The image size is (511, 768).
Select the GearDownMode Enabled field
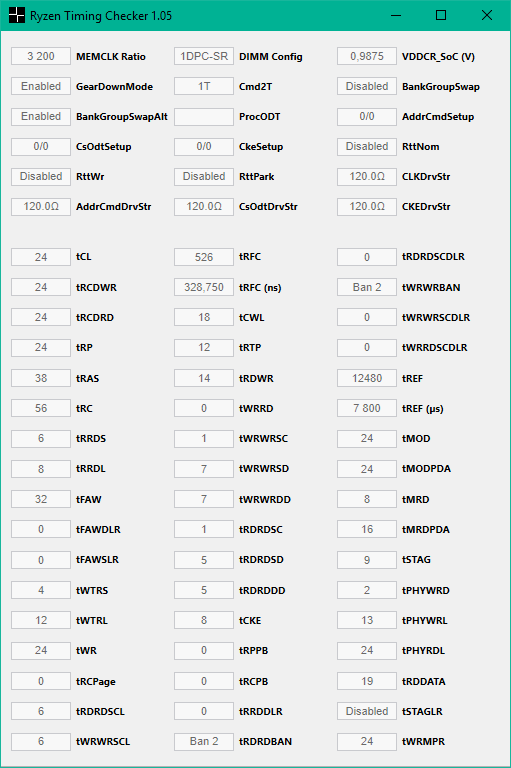[41, 86]
